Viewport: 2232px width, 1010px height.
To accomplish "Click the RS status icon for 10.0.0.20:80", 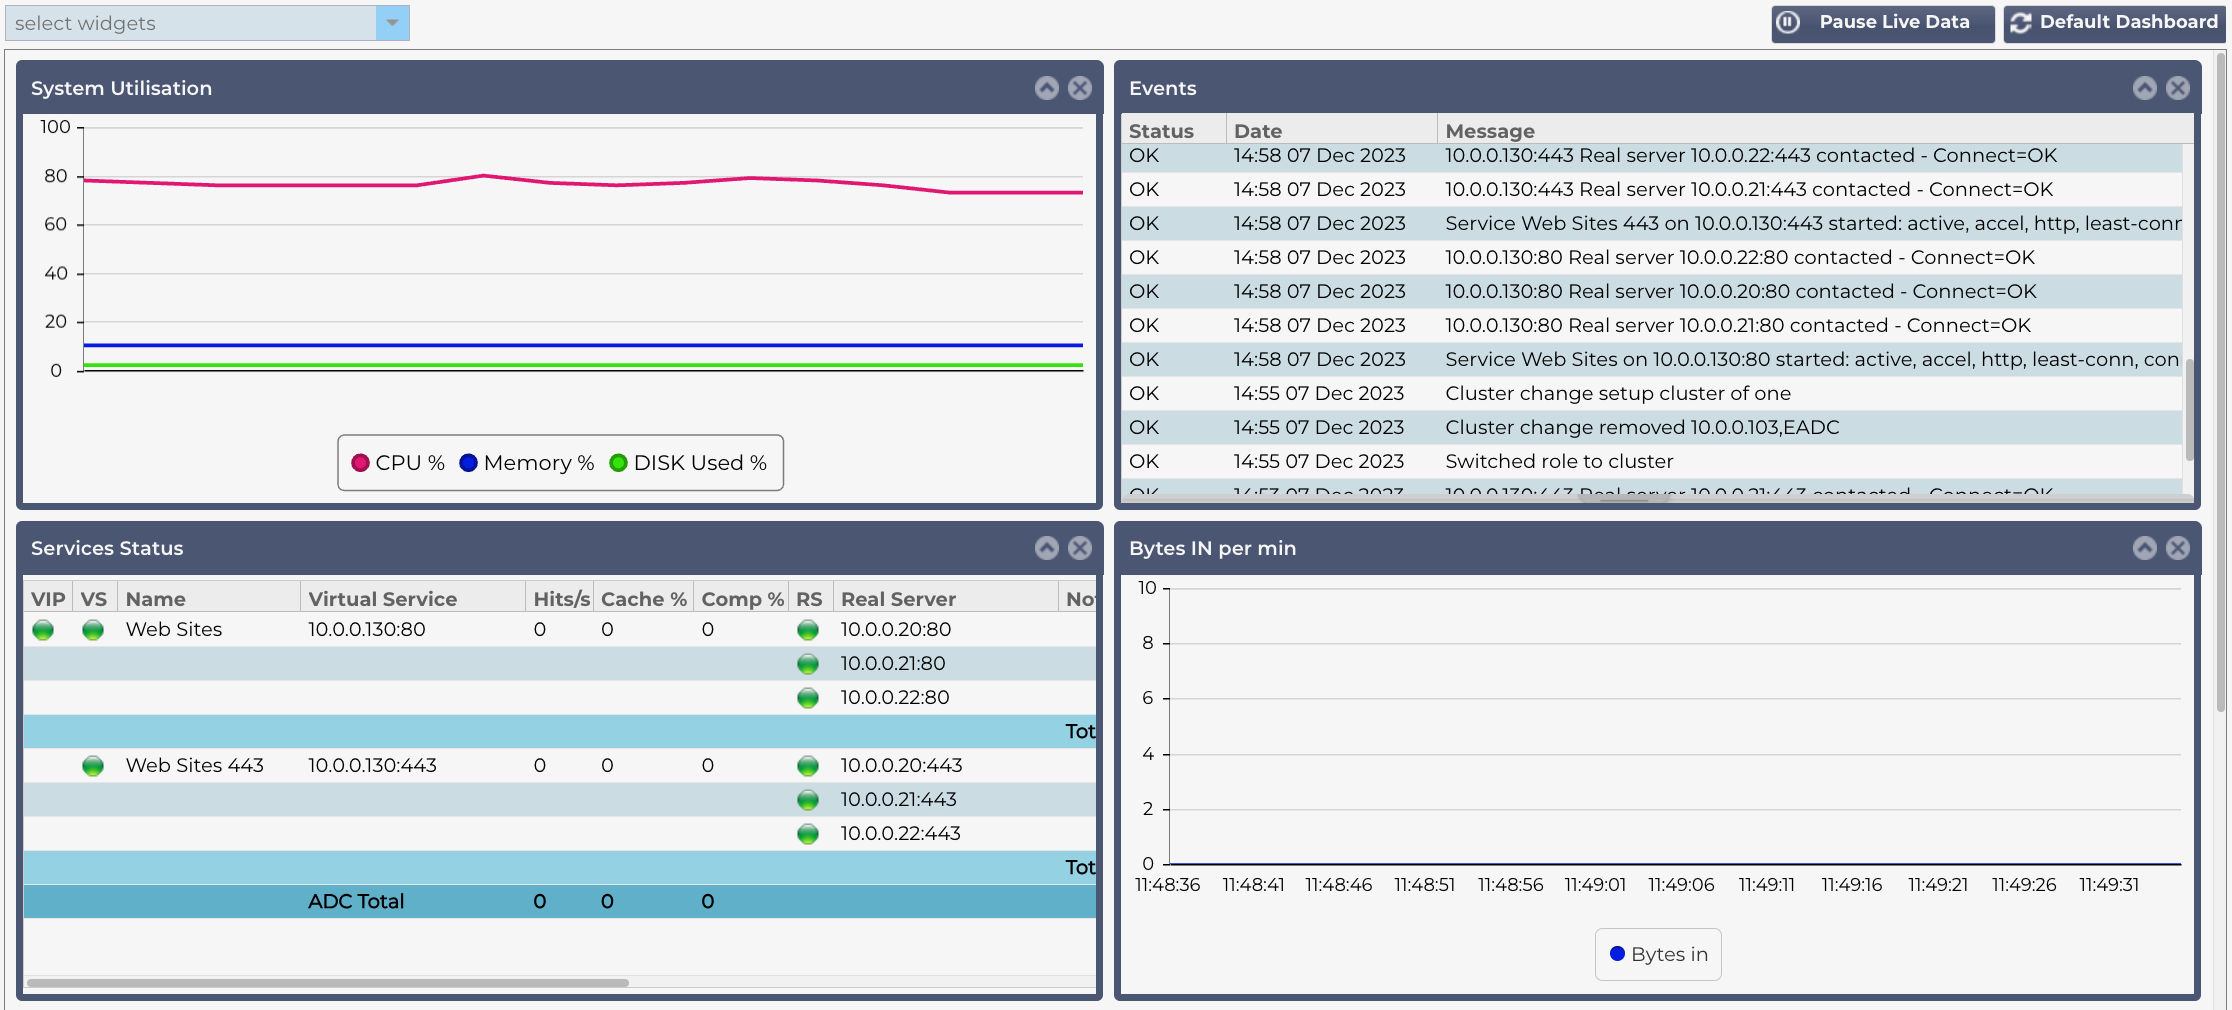I will pyautogui.click(x=808, y=629).
